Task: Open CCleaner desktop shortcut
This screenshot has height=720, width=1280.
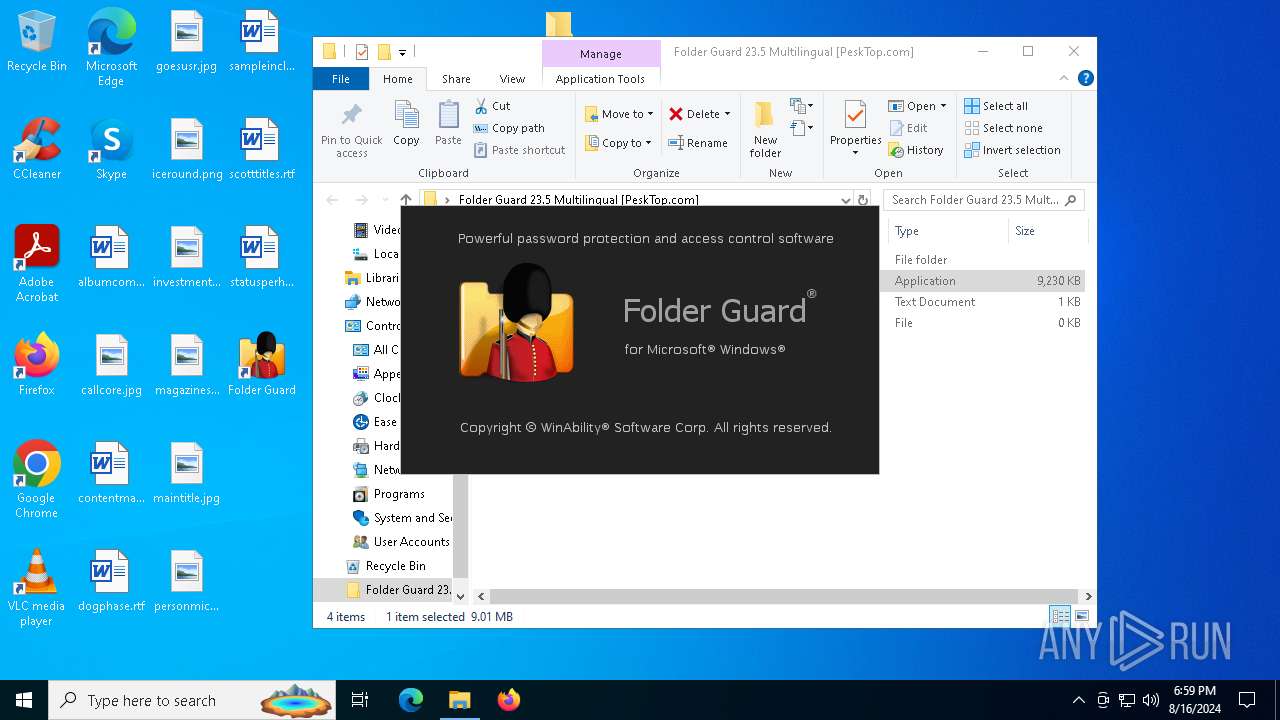Action: pos(37,149)
